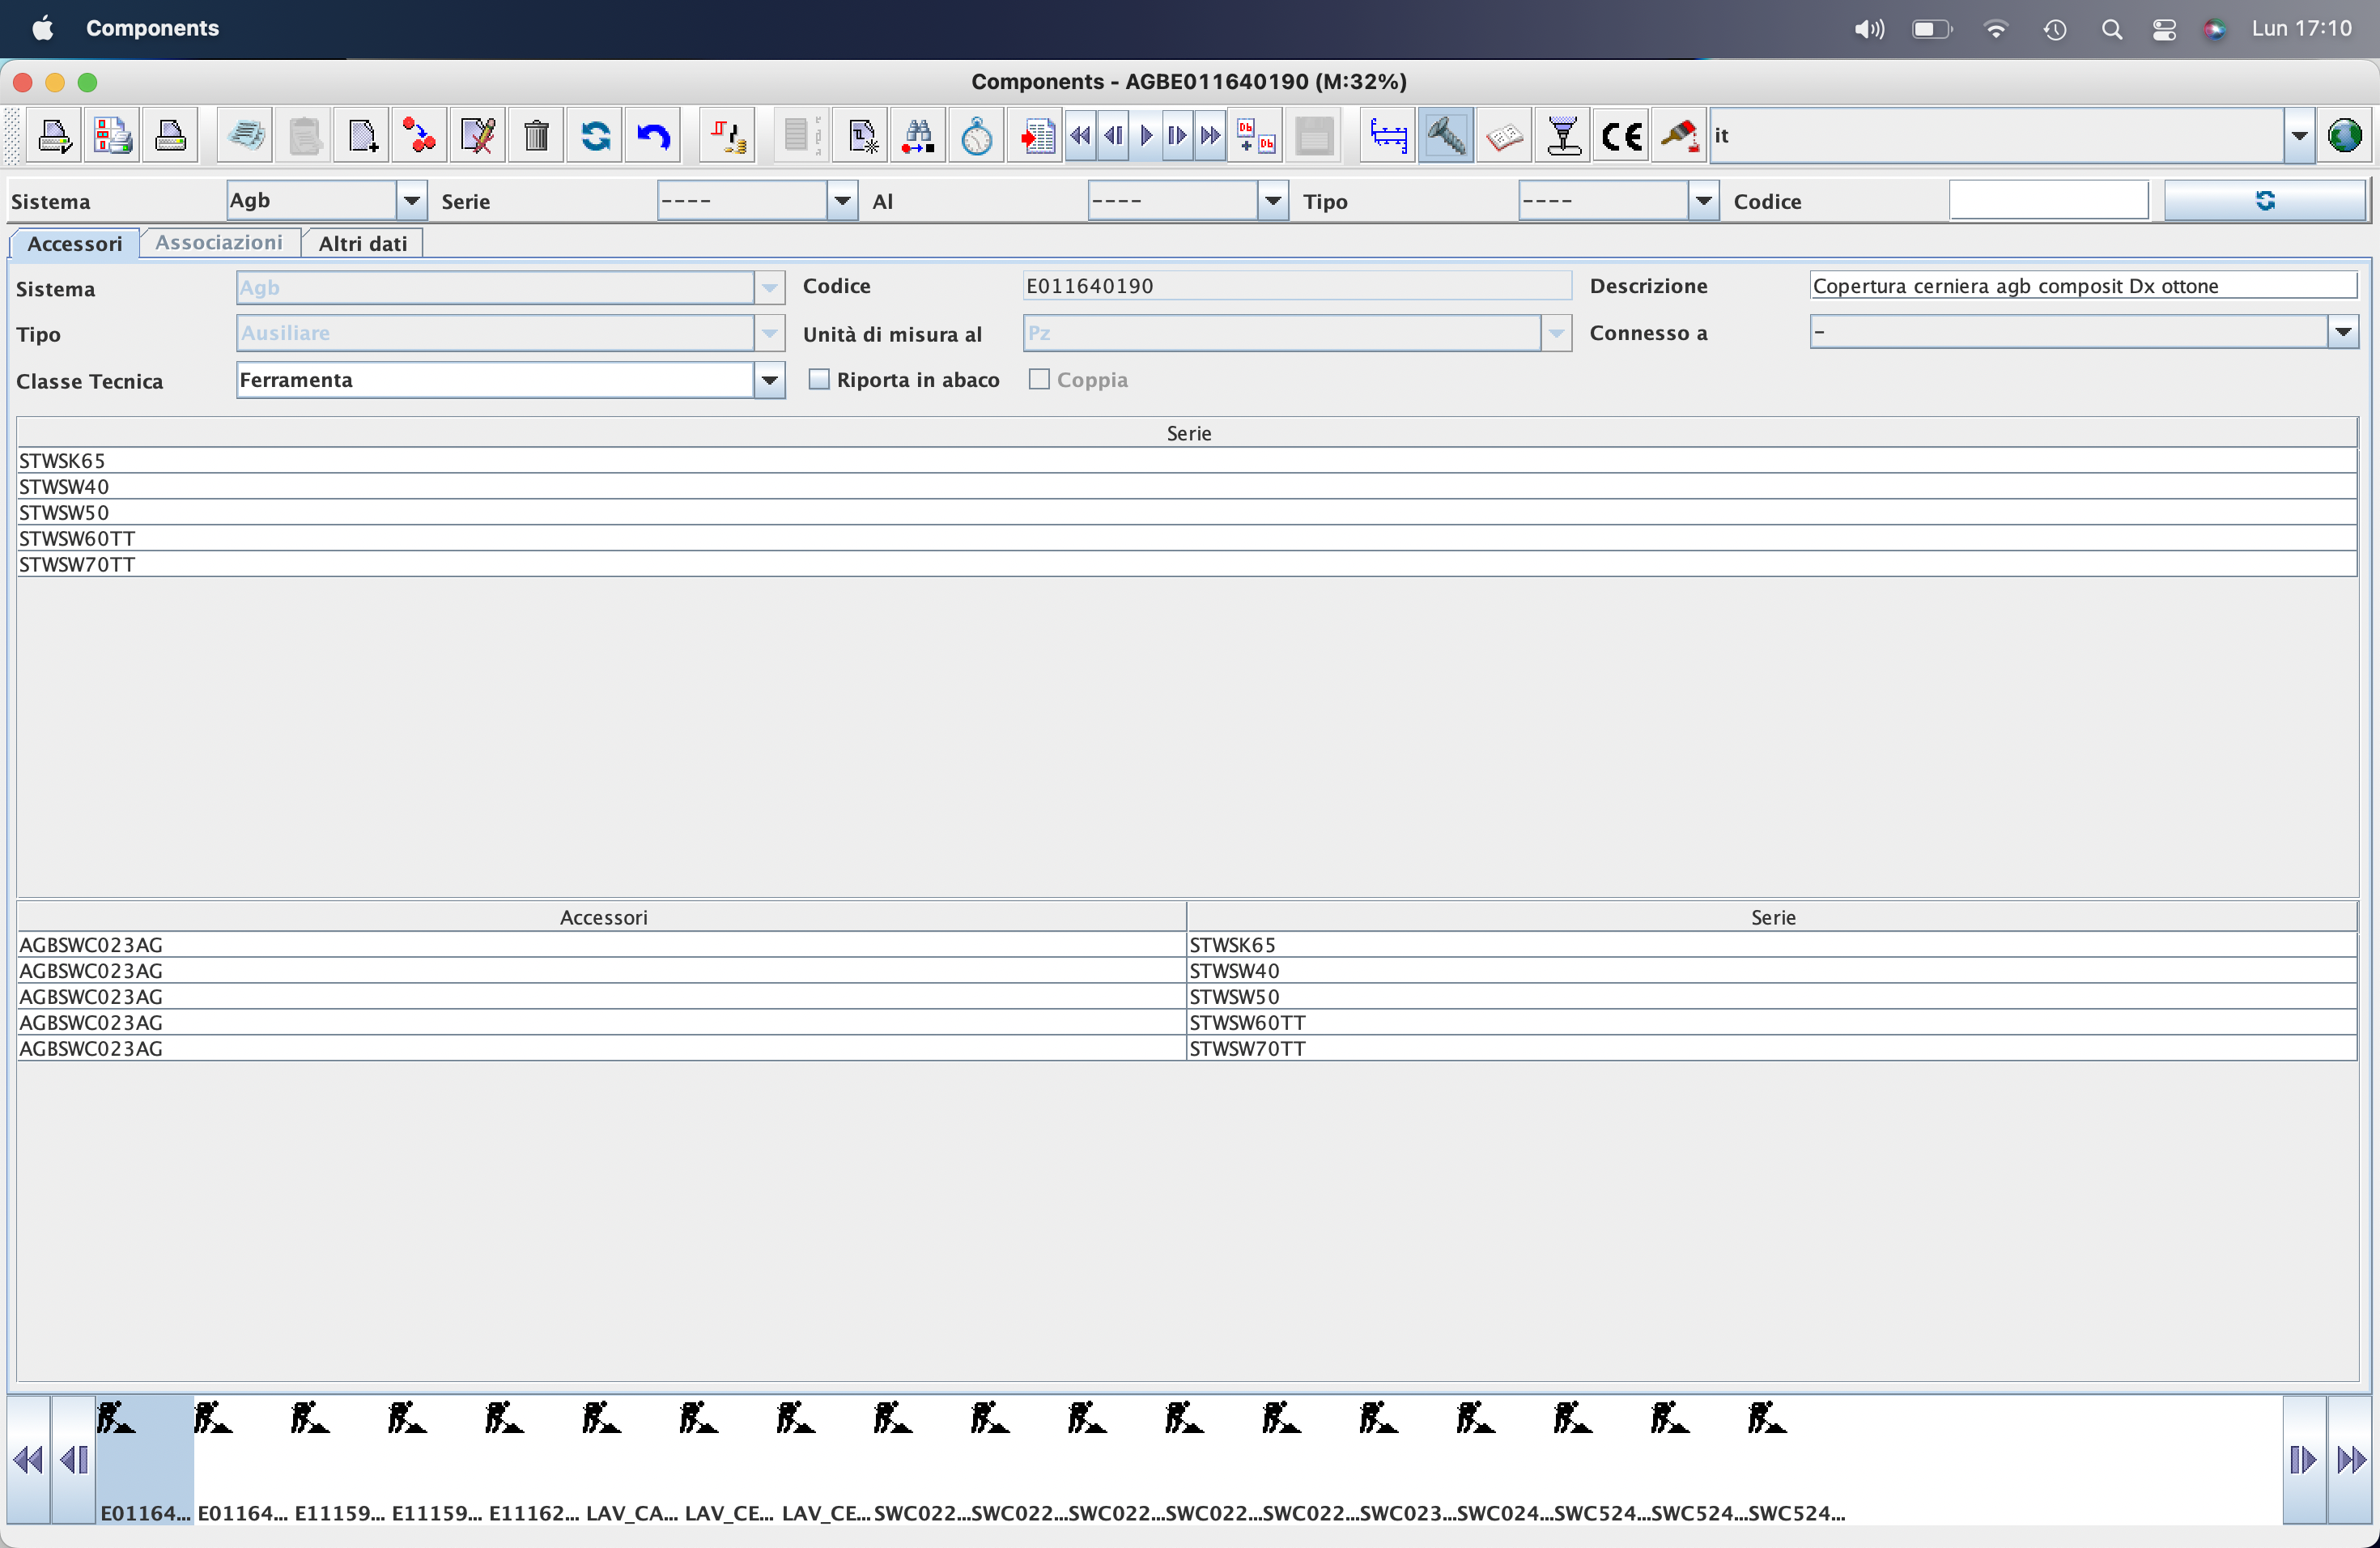Image resolution: width=2380 pixels, height=1548 pixels.
Task: Click the stopwatch icon in toolbar
Action: pyautogui.click(x=976, y=136)
